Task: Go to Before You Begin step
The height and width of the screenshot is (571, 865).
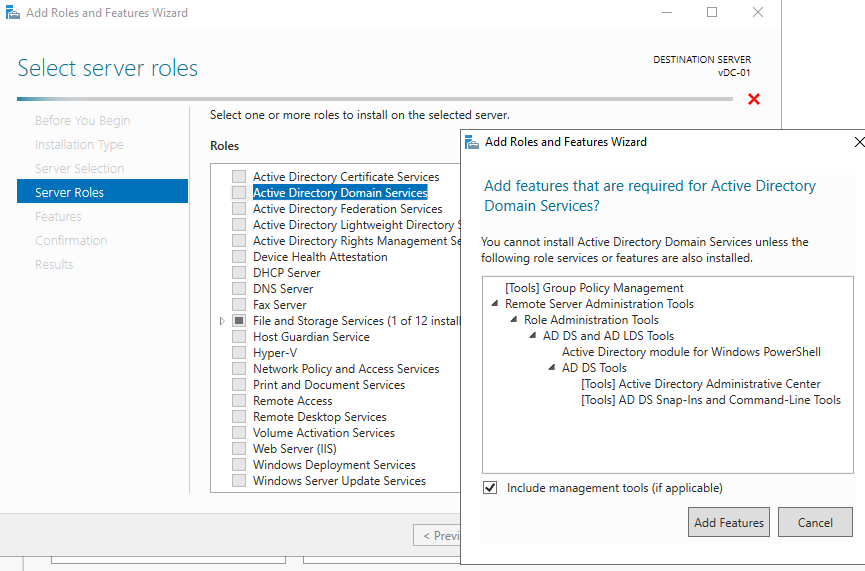Action: pos(83,120)
